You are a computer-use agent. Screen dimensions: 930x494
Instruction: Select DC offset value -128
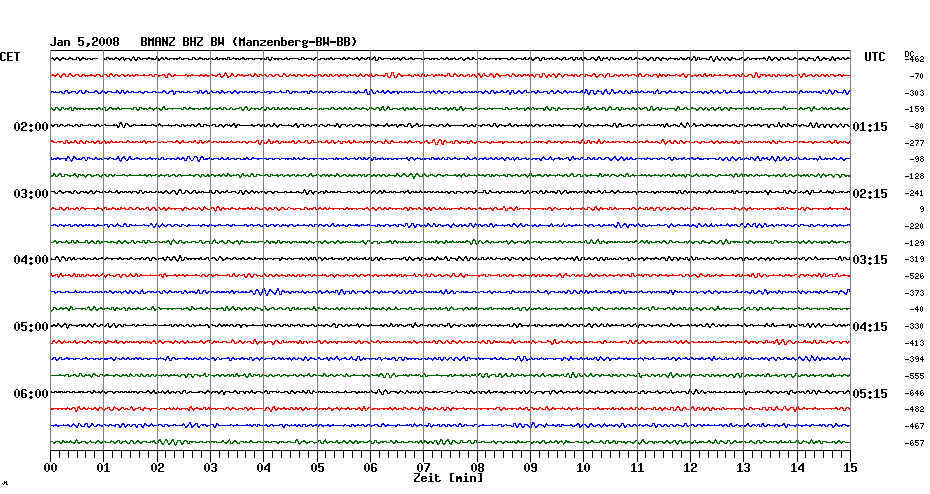point(915,177)
